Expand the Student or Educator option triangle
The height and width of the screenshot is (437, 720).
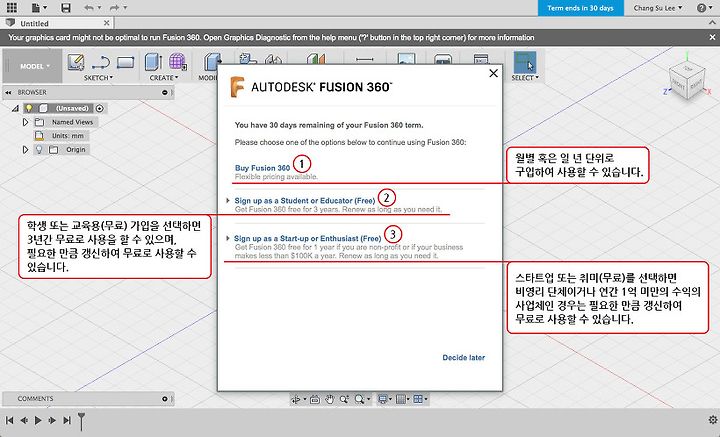click(x=228, y=201)
